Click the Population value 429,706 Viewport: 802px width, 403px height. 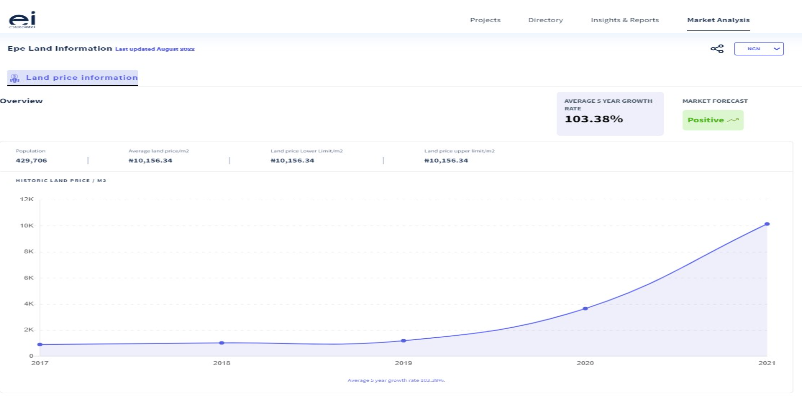click(x=32, y=160)
